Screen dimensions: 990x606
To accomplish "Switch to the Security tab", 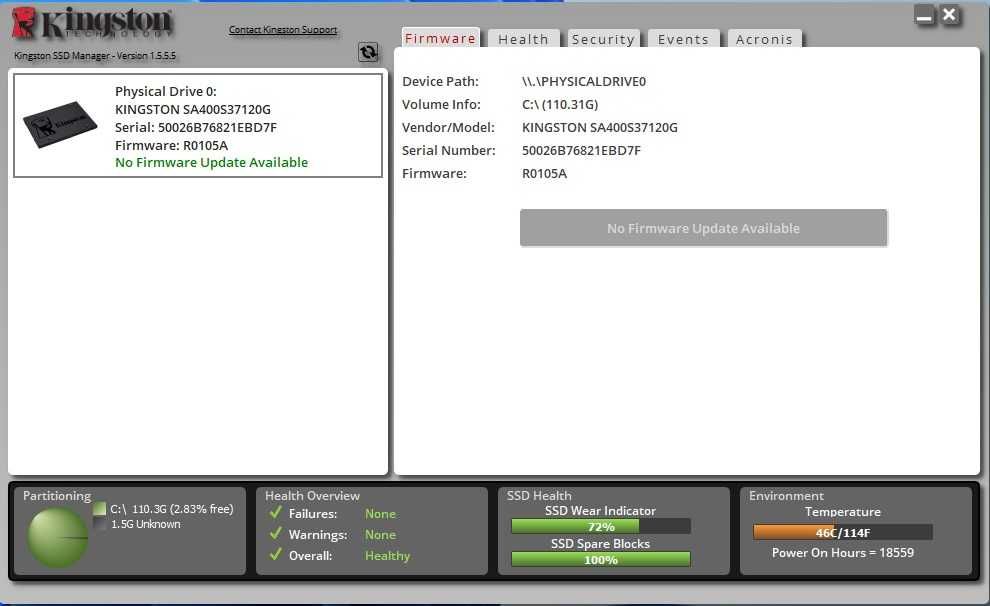I will pos(603,39).
